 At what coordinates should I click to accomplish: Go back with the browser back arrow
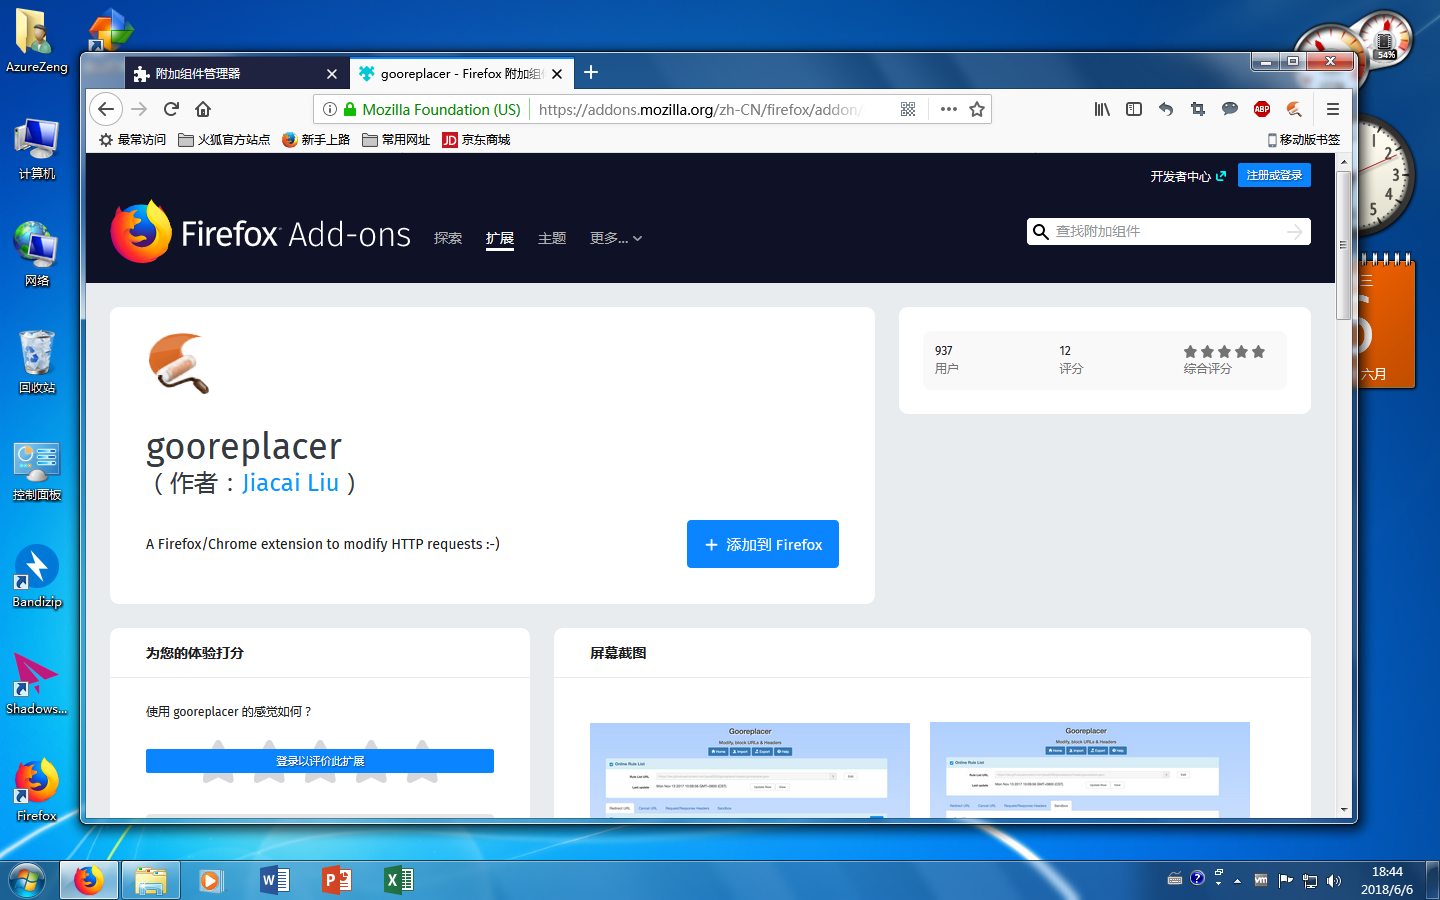click(x=106, y=109)
